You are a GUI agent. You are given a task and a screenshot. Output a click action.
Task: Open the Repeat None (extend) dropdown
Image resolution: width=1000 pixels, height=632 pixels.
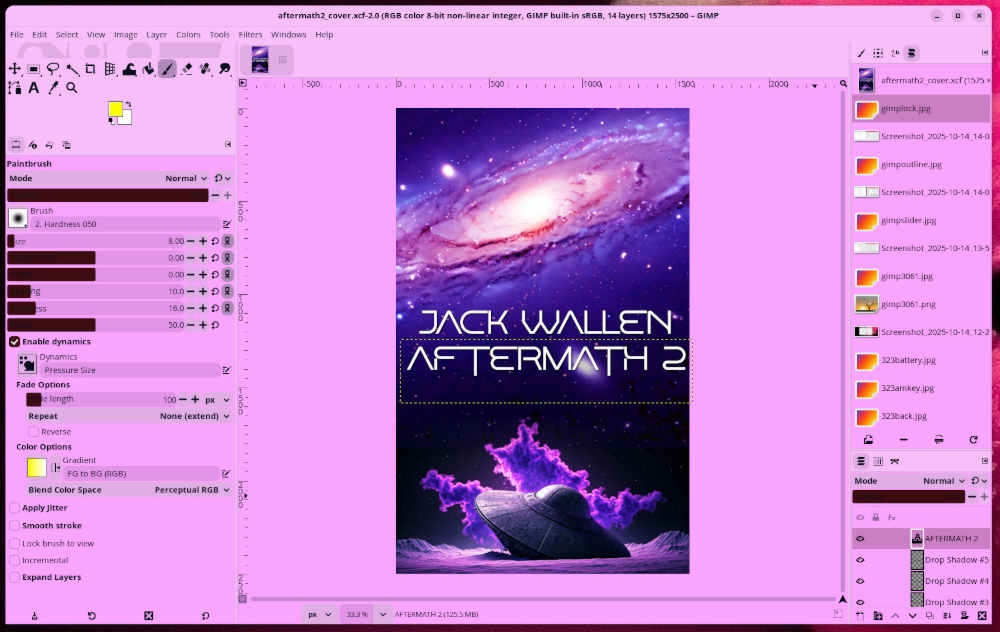(x=194, y=416)
